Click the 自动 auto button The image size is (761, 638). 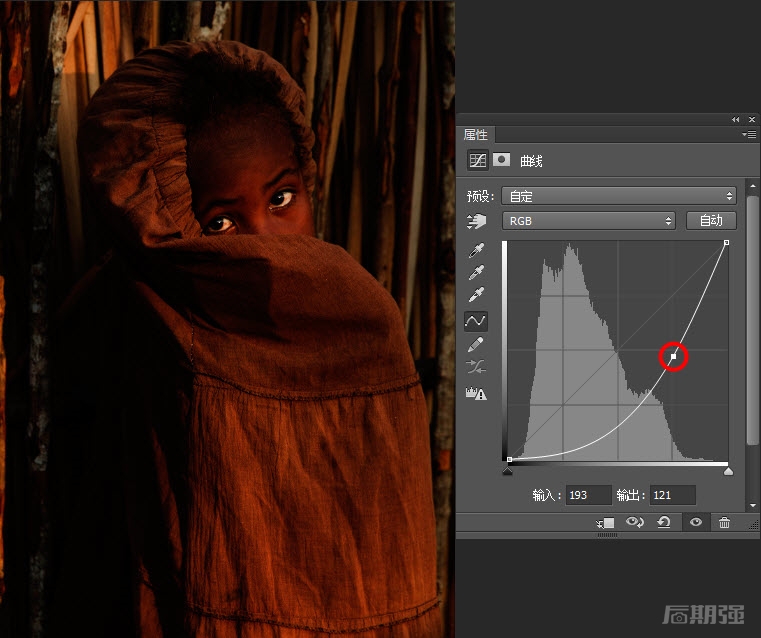[711, 221]
